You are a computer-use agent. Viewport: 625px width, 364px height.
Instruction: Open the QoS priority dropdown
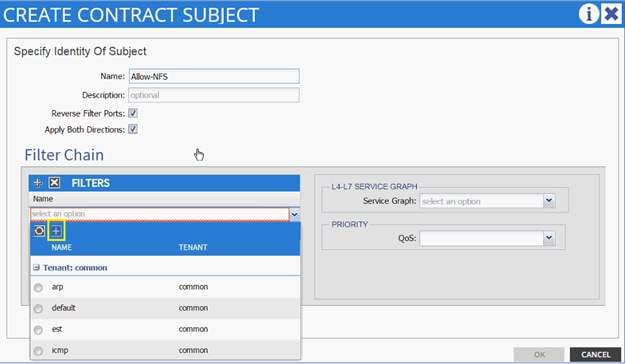tap(549, 238)
